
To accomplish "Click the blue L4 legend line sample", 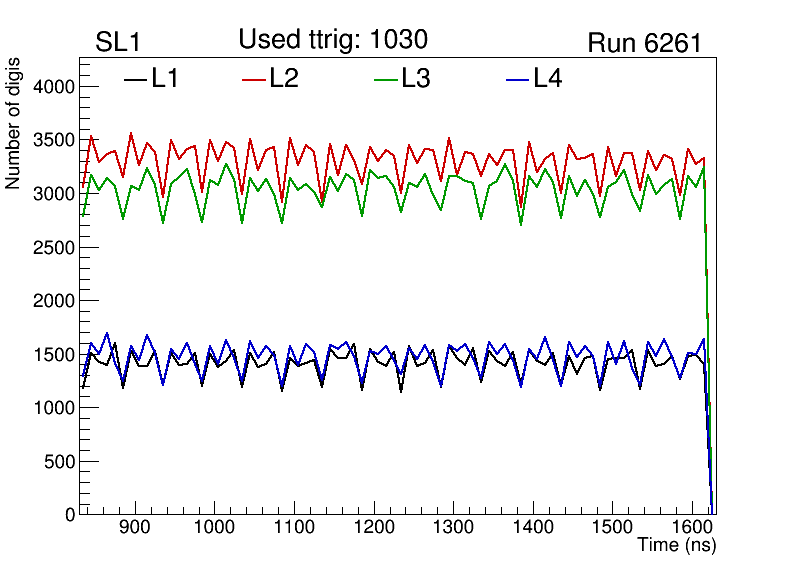I will (516, 79).
